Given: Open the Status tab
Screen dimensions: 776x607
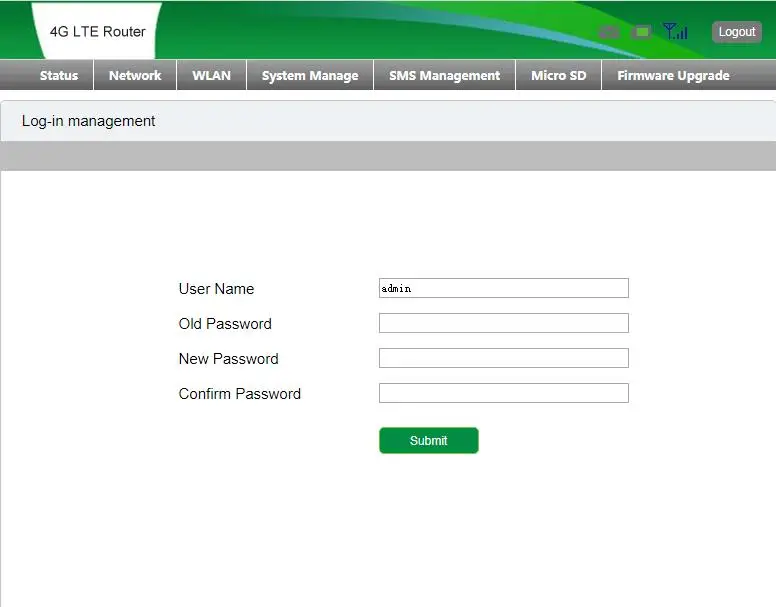Looking at the screenshot, I should [x=59, y=76].
